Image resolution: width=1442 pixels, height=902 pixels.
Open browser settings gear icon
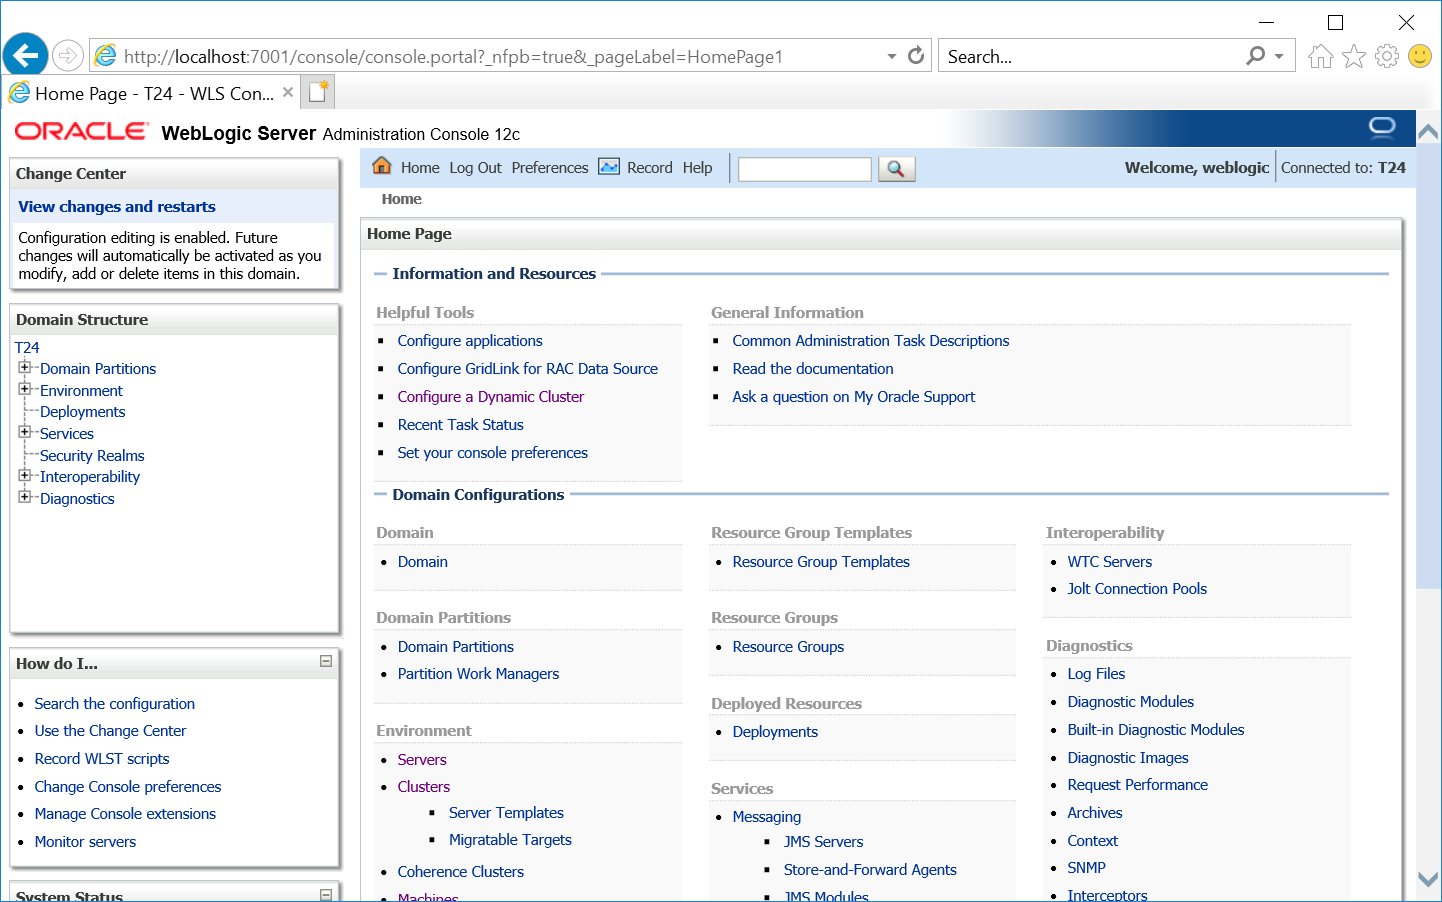click(x=1387, y=56)
